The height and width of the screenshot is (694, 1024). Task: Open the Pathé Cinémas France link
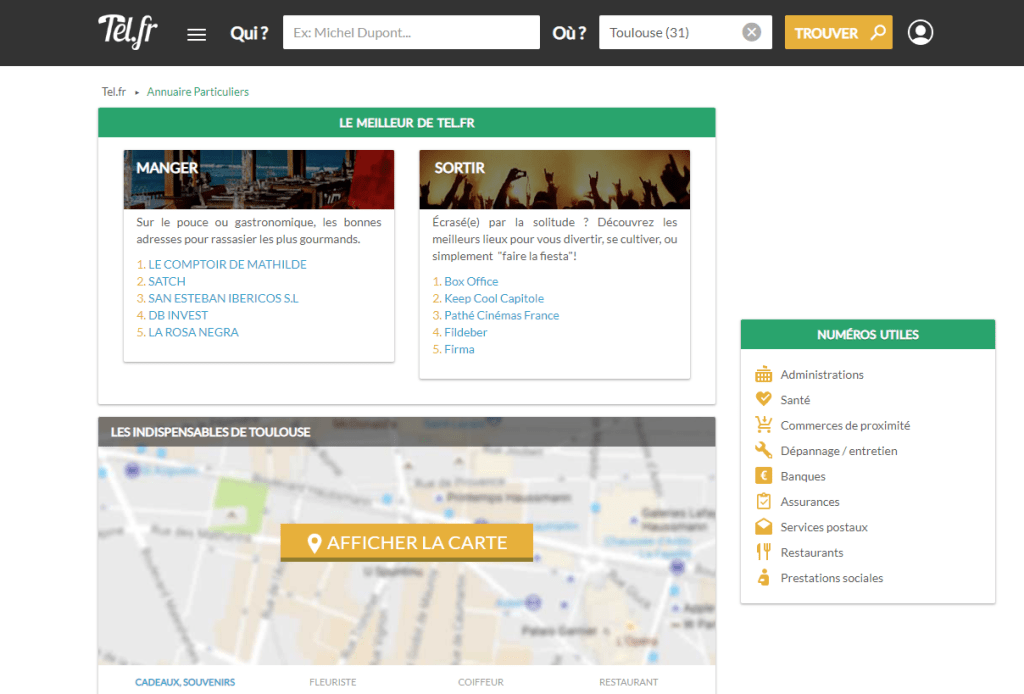pos(501,316)
